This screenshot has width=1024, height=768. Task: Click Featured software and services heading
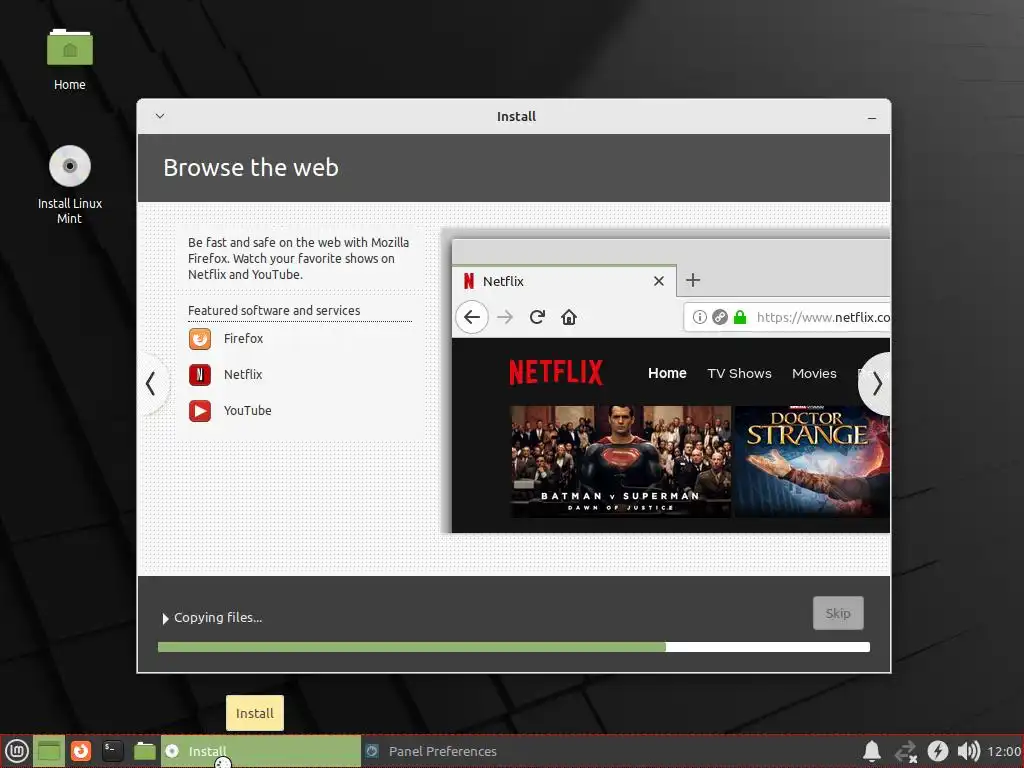pos(274,310)
